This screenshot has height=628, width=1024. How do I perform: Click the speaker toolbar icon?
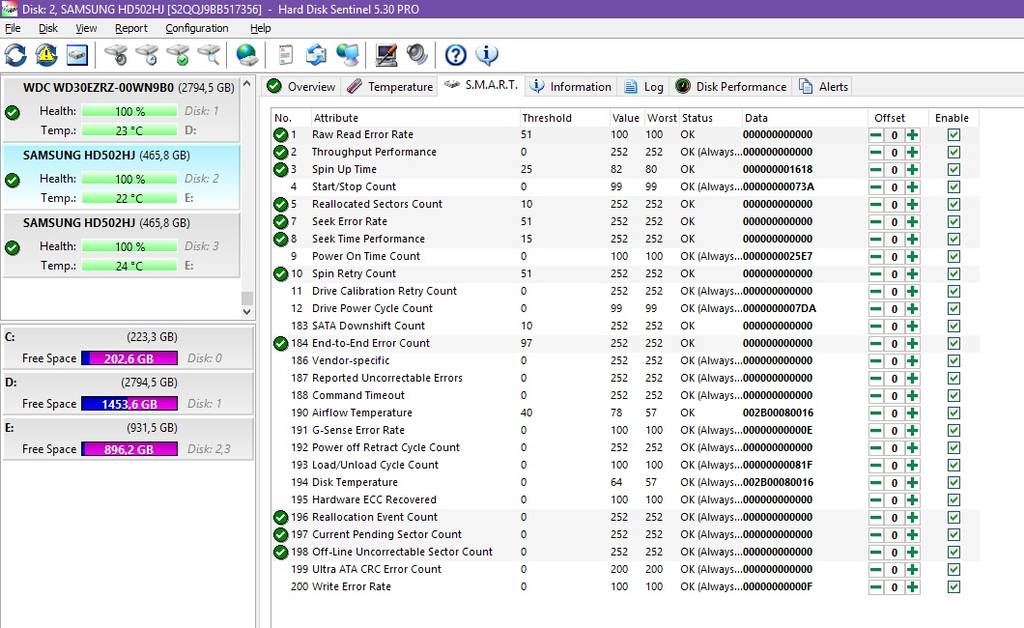click(x=417, y=55)
